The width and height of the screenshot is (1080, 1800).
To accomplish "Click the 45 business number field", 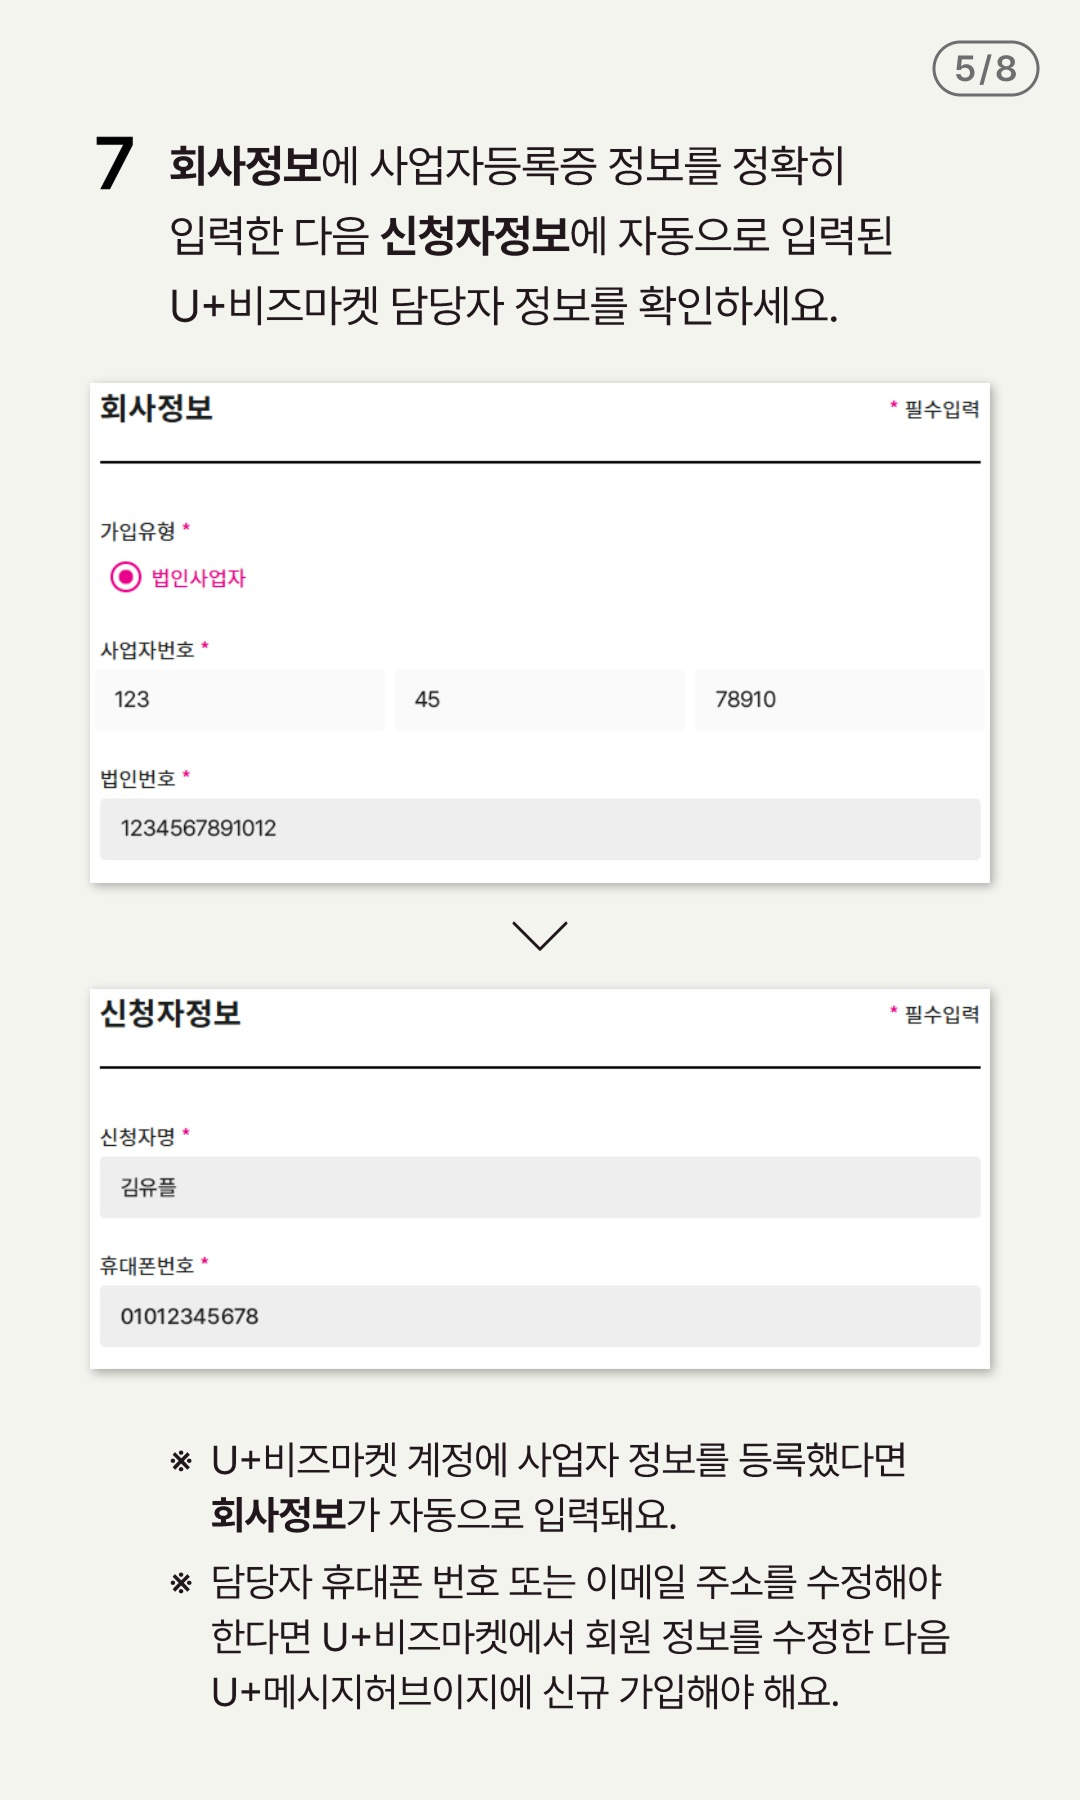I will (540, 700).
